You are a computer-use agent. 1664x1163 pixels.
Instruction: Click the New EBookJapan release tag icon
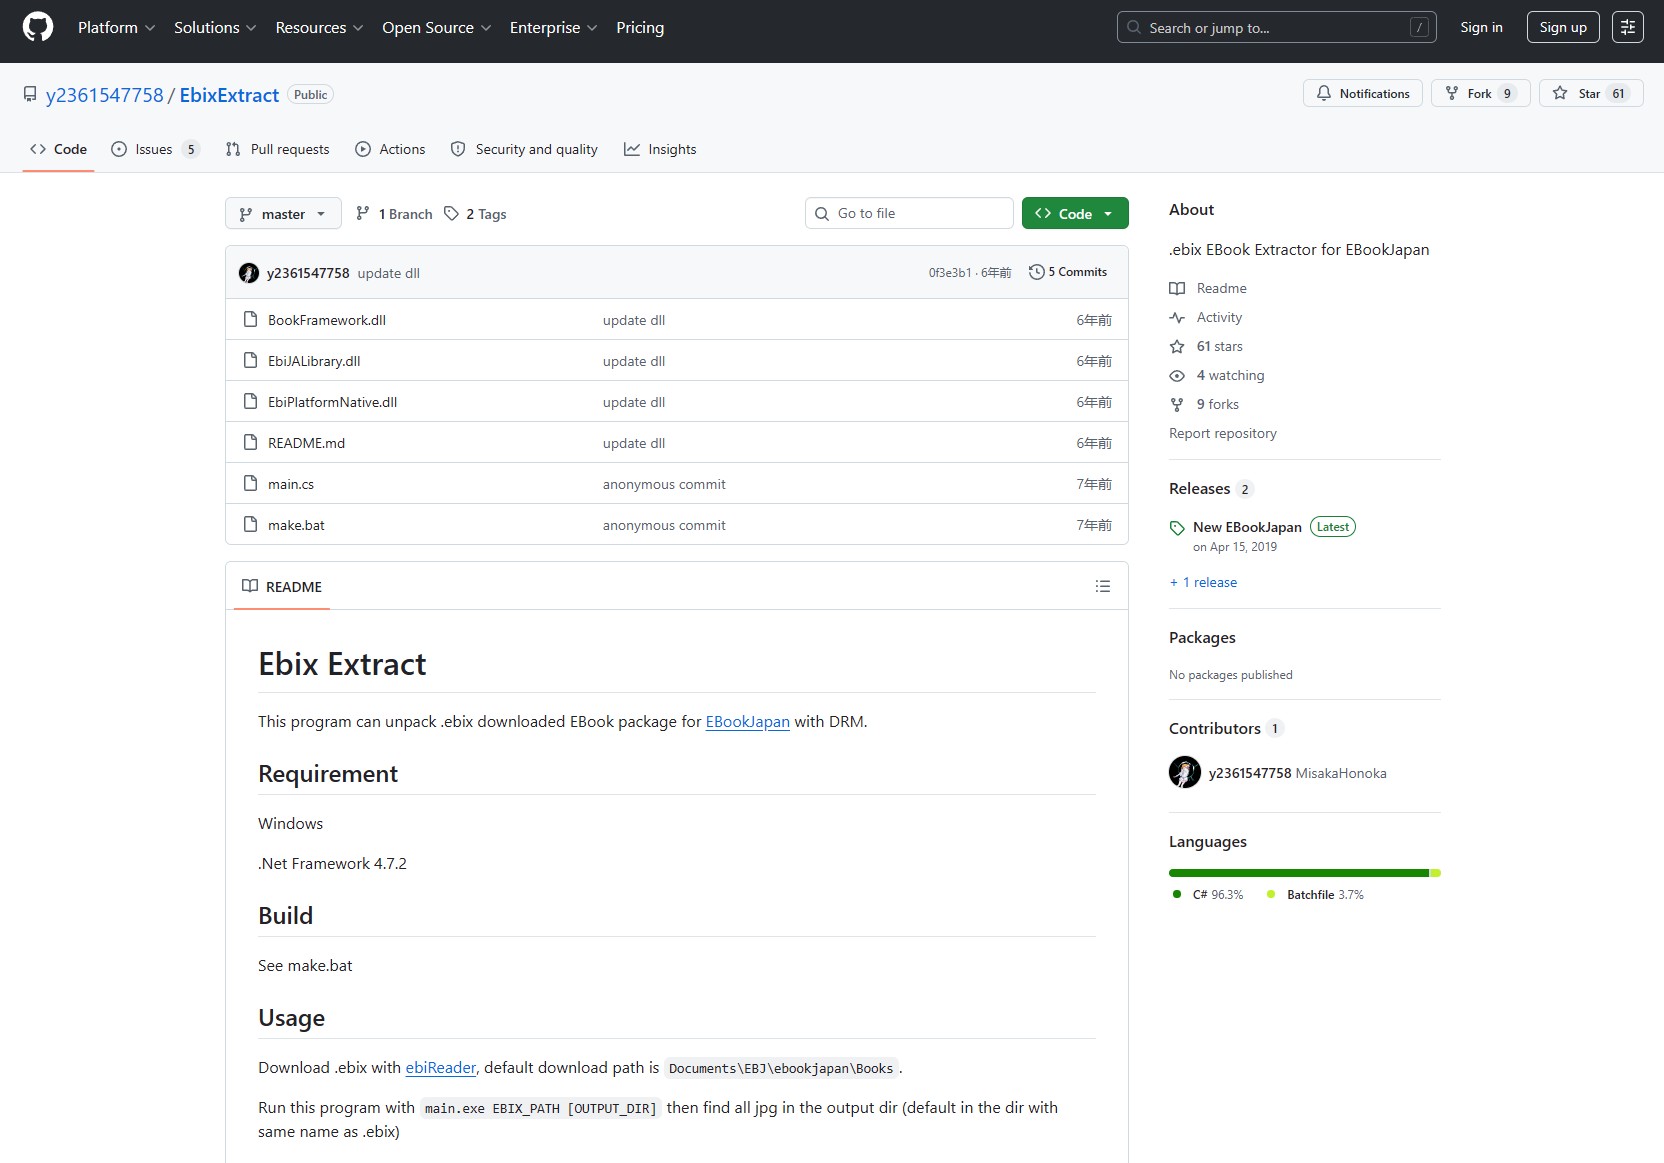pos(1177,528)
